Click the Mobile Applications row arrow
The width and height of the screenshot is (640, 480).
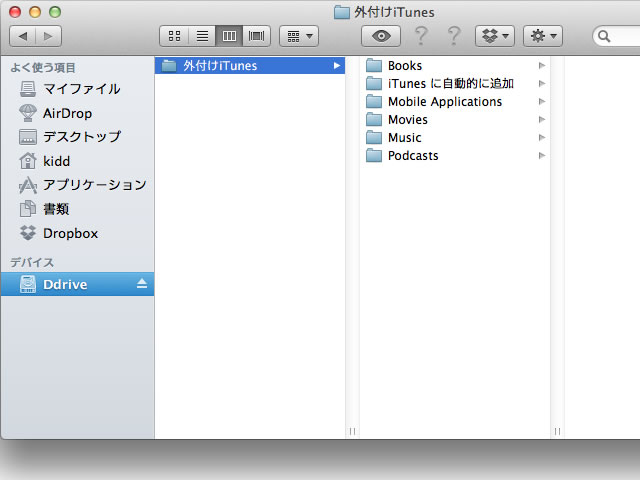pyautogui.click(x=542, y=101)
